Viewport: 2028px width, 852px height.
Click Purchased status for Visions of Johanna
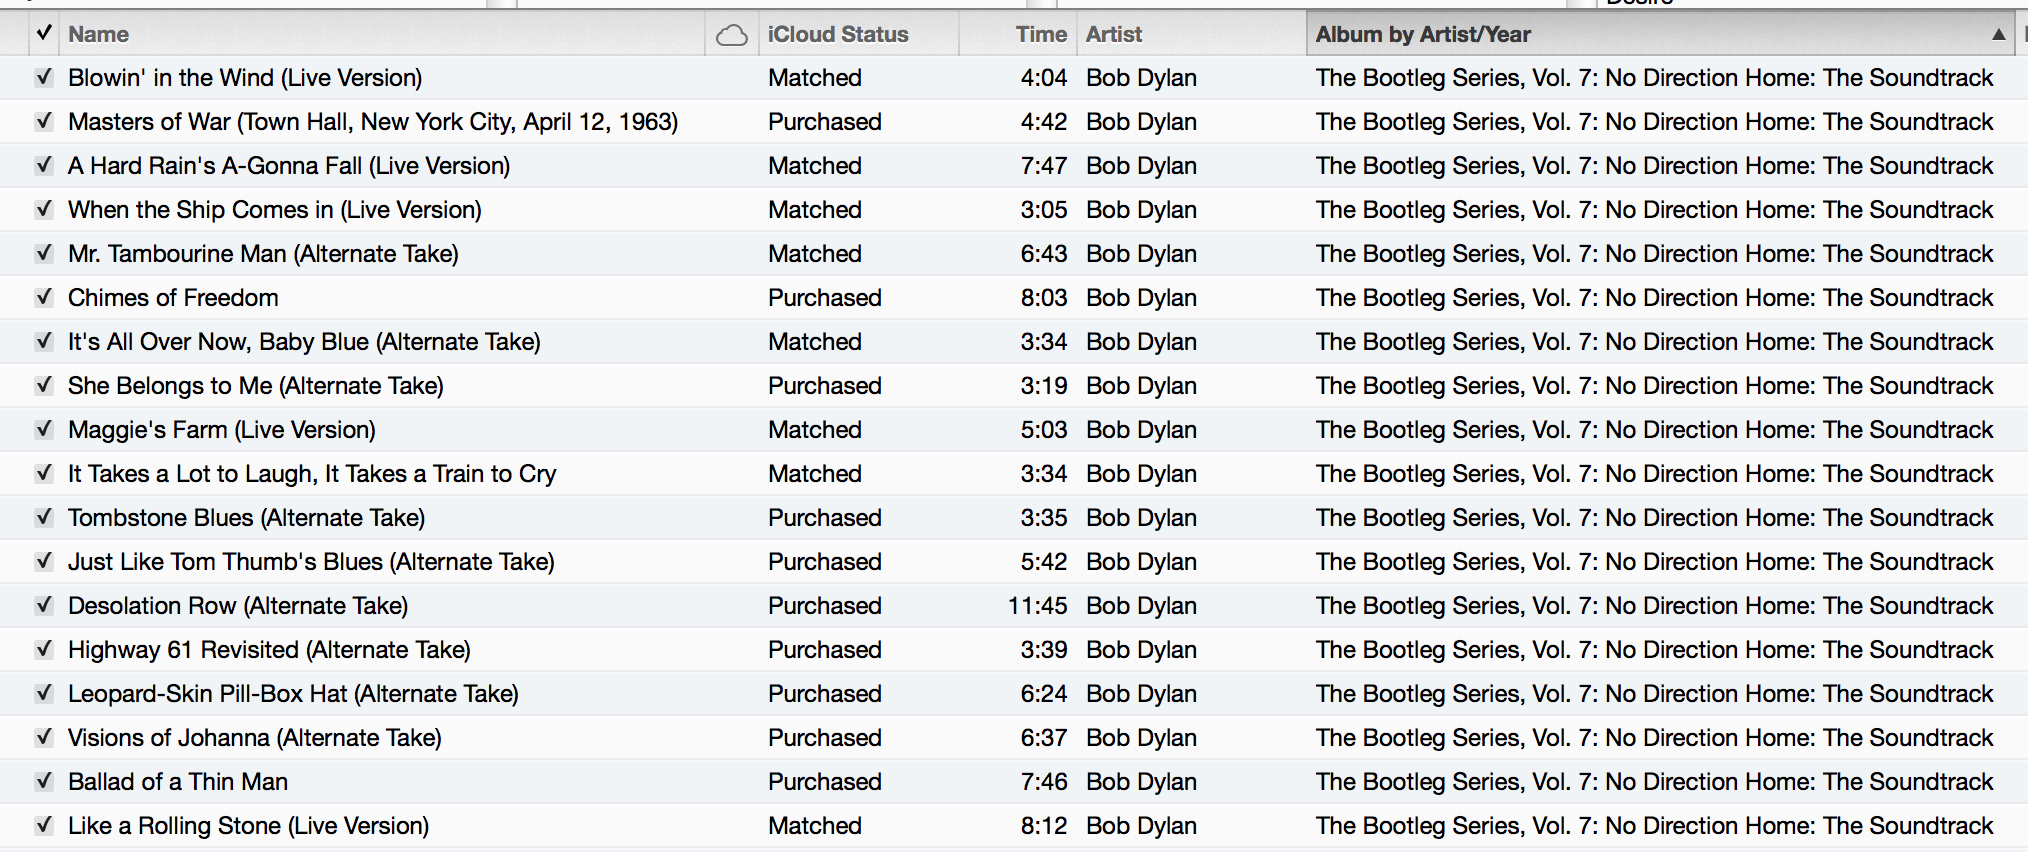825,738
